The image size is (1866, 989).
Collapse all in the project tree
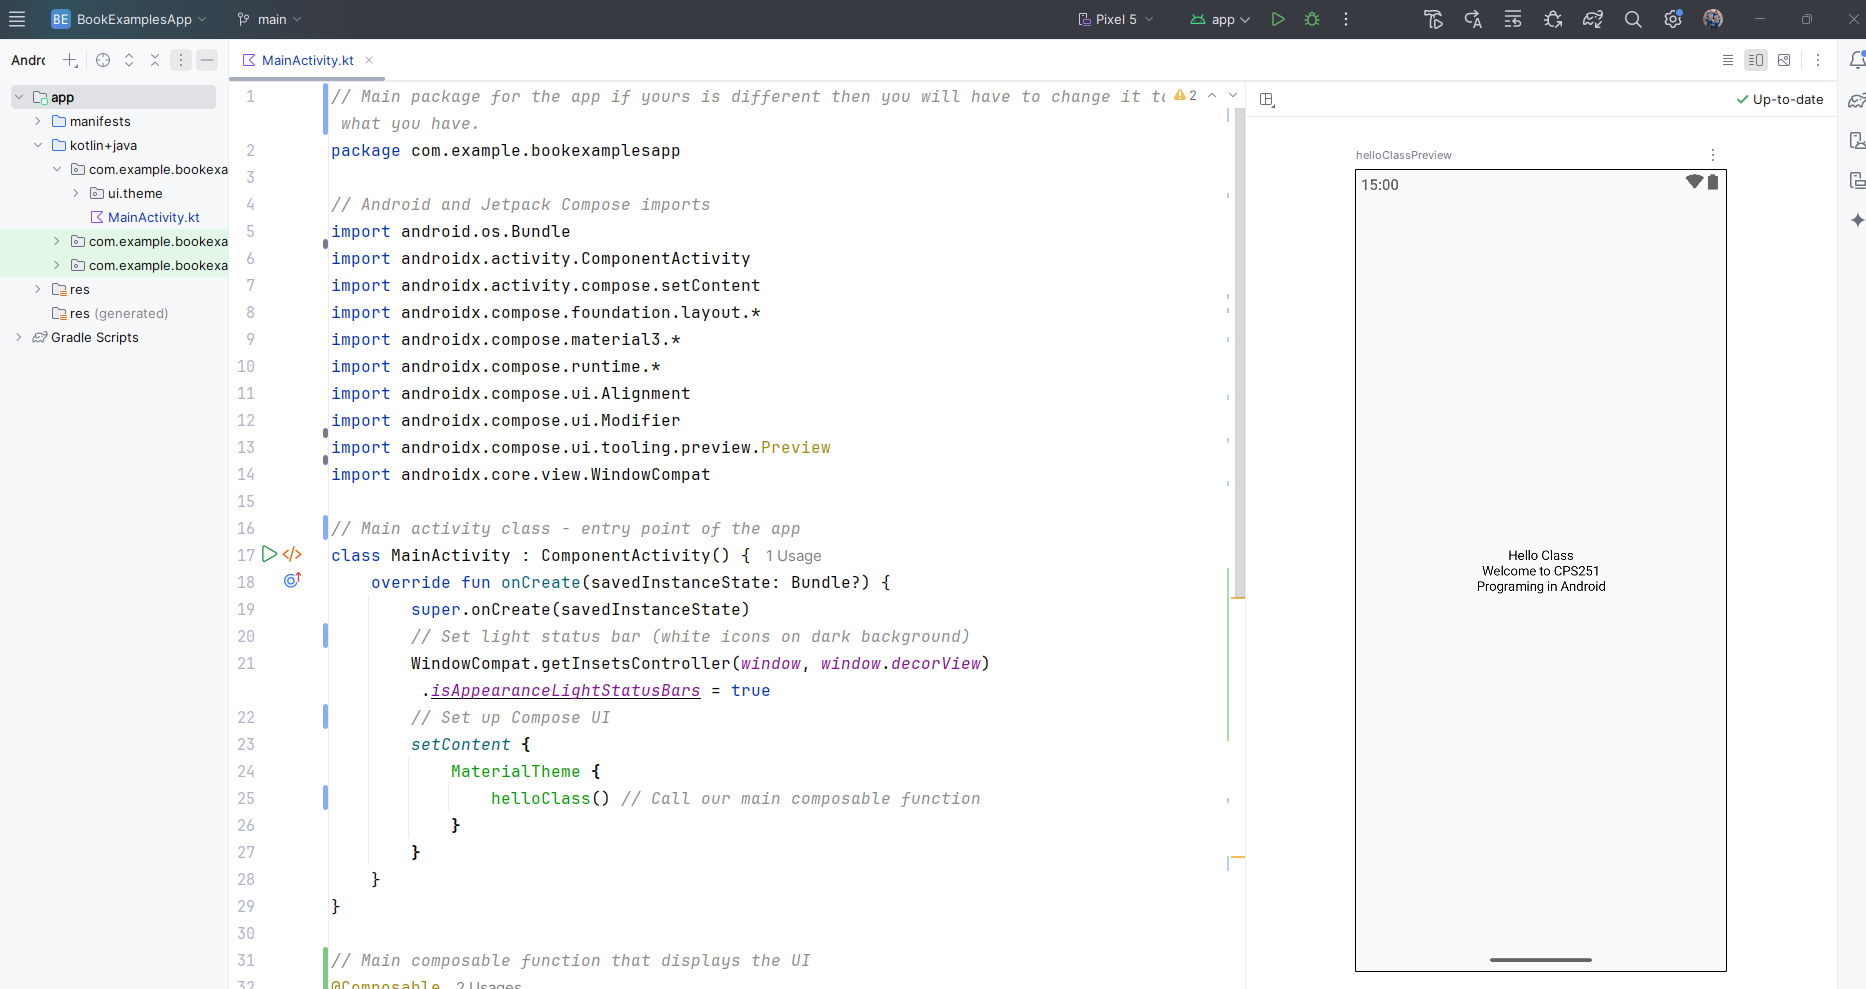click(x=155, y=60)
